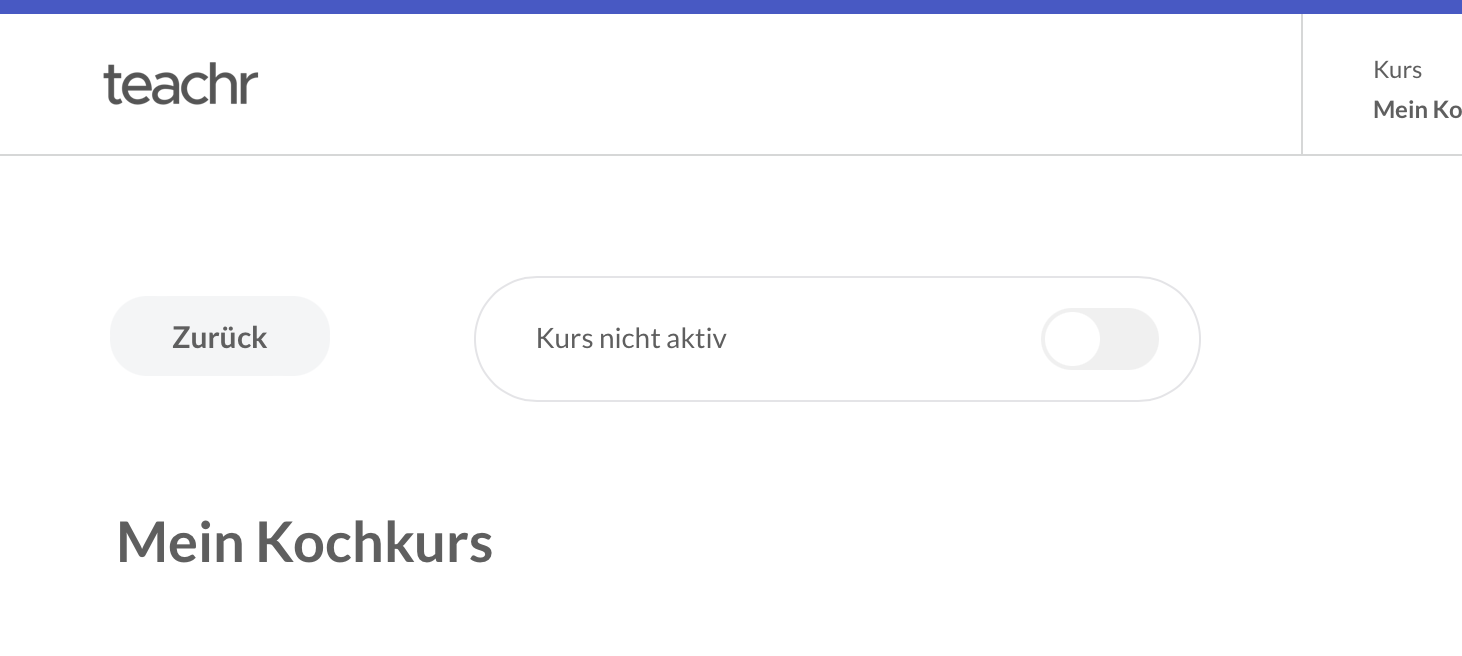Click the blue bar at the top

pyautogui.click(x=731, y=6)
